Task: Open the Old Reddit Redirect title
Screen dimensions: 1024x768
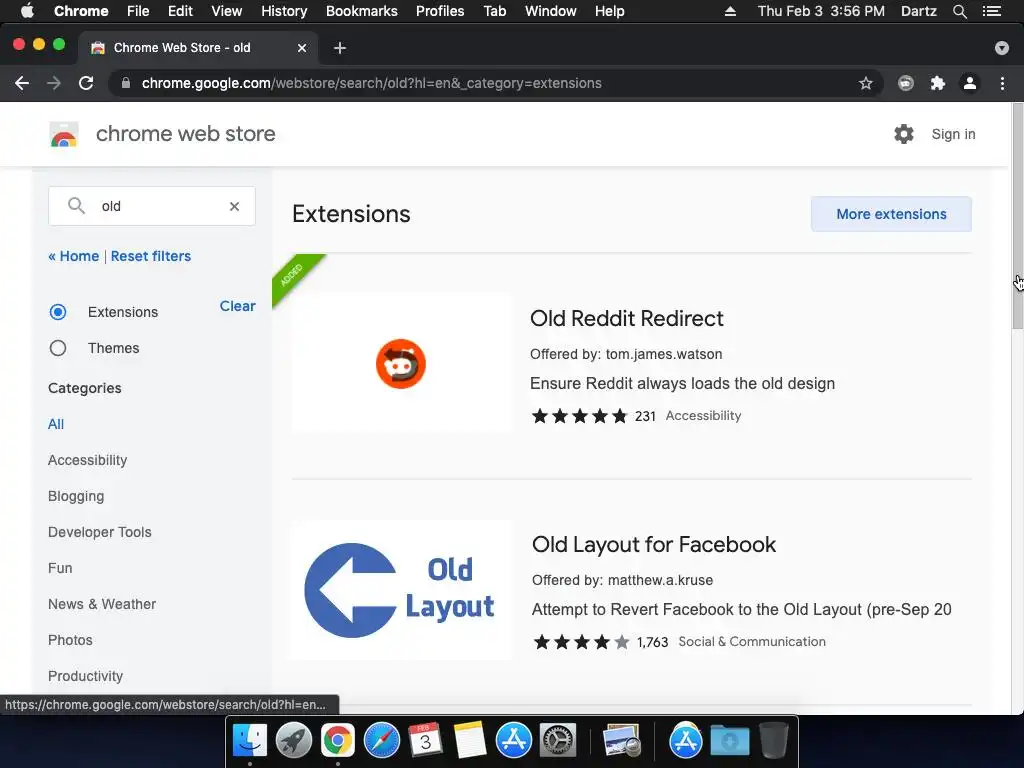Action: pyautogui.click(x=627, y=319)
